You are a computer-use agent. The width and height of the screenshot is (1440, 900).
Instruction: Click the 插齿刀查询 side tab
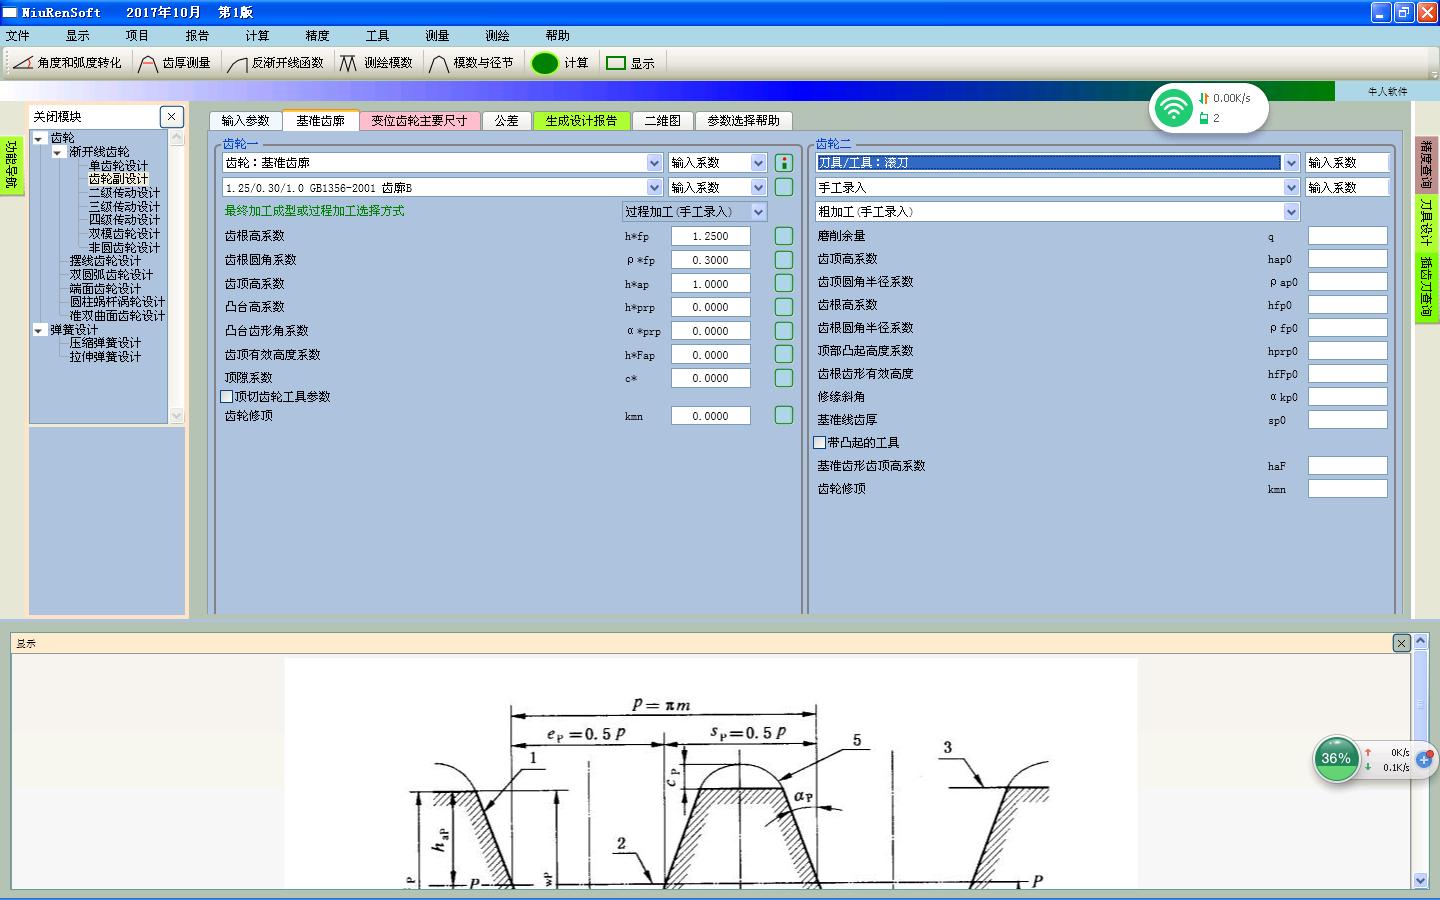[x=1427, y=287]
